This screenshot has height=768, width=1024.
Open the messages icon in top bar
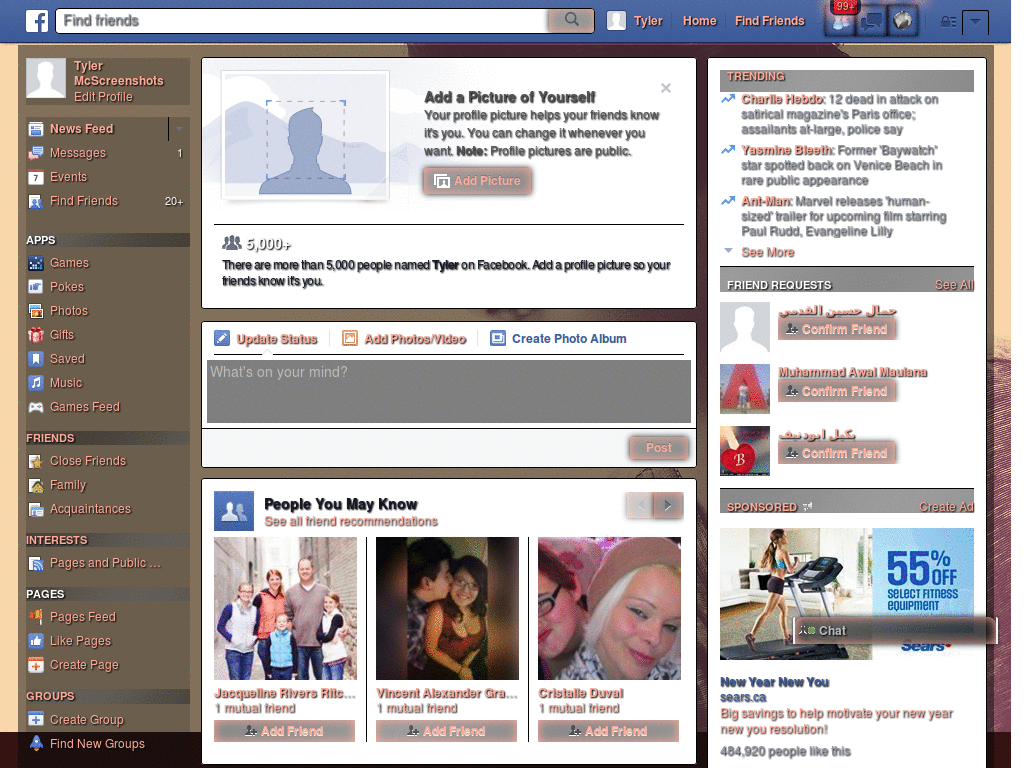tap(871, 22)
